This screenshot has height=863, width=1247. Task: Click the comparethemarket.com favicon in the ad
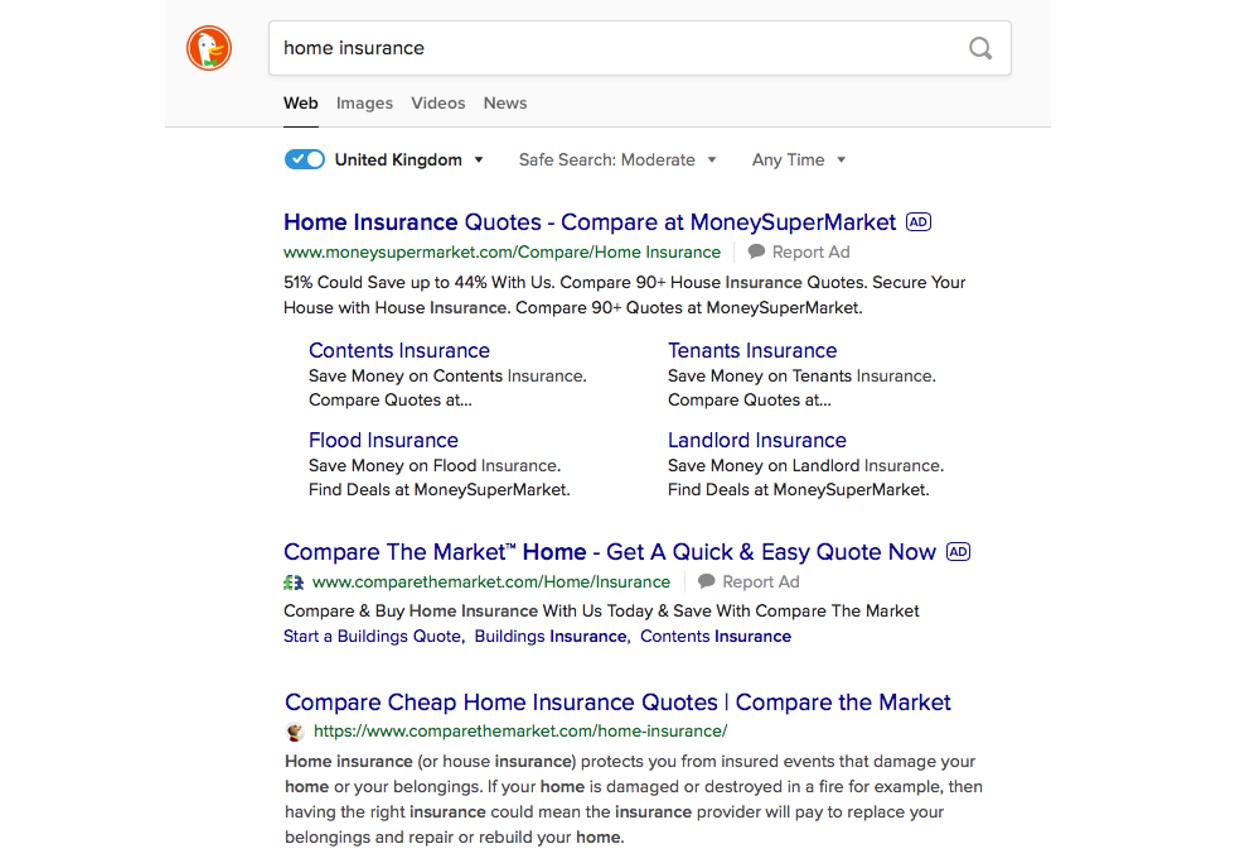[294, 582]
